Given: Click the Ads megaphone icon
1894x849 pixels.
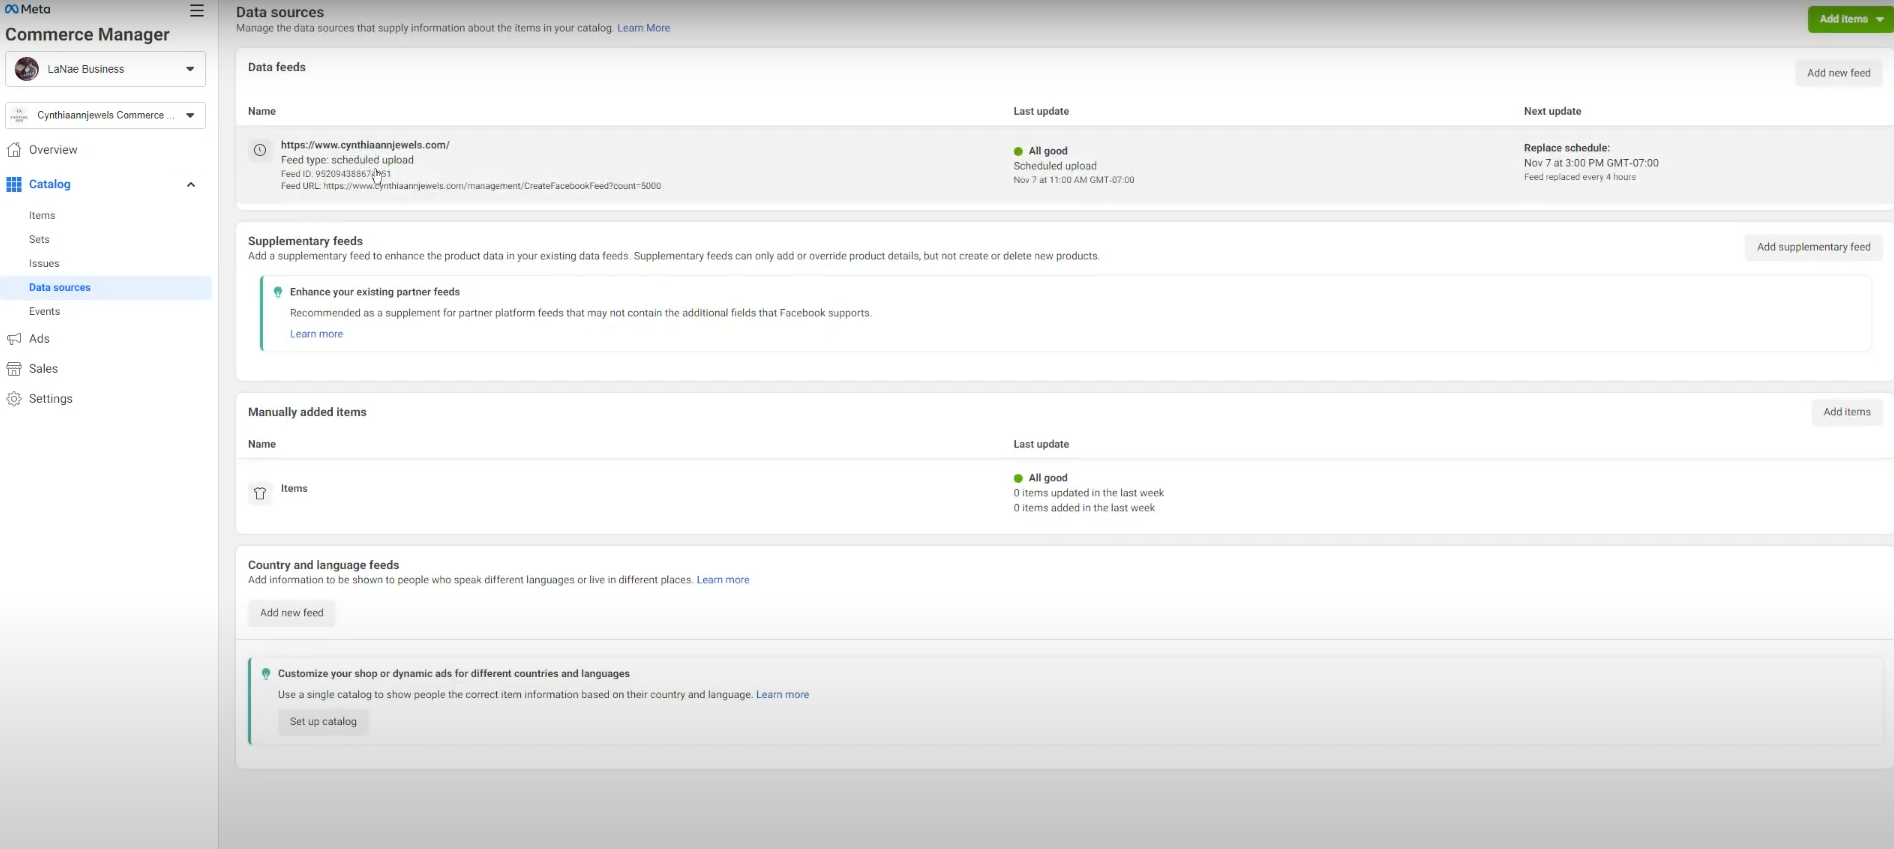Looking at the screenshot, I should 14,339.
